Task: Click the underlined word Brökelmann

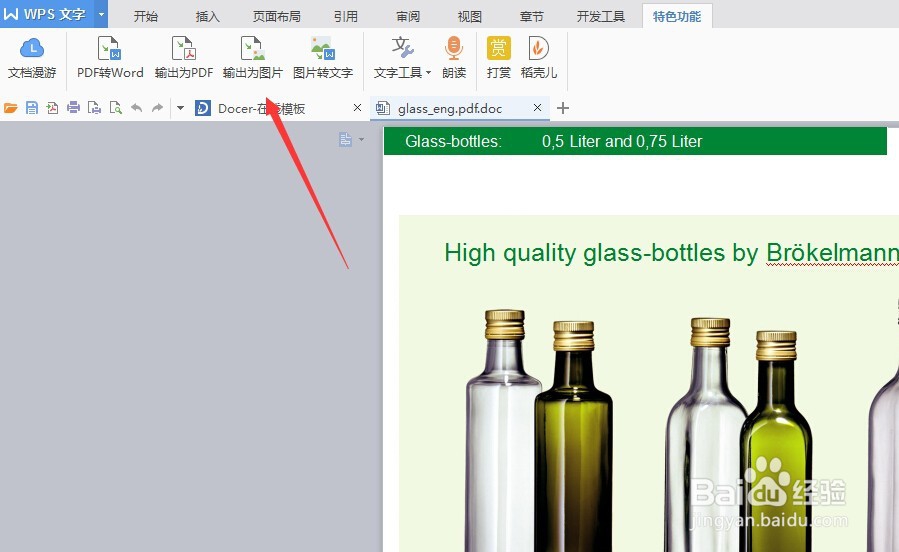Action: click(x=832, y=253)
